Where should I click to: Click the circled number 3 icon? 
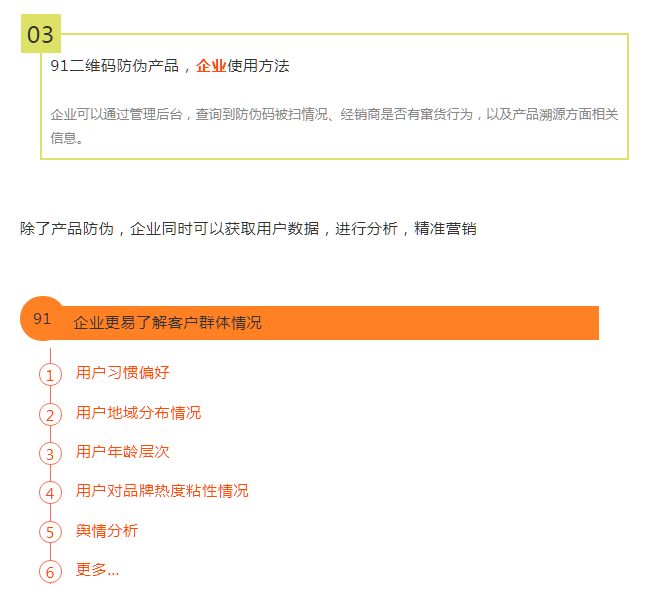51,453
